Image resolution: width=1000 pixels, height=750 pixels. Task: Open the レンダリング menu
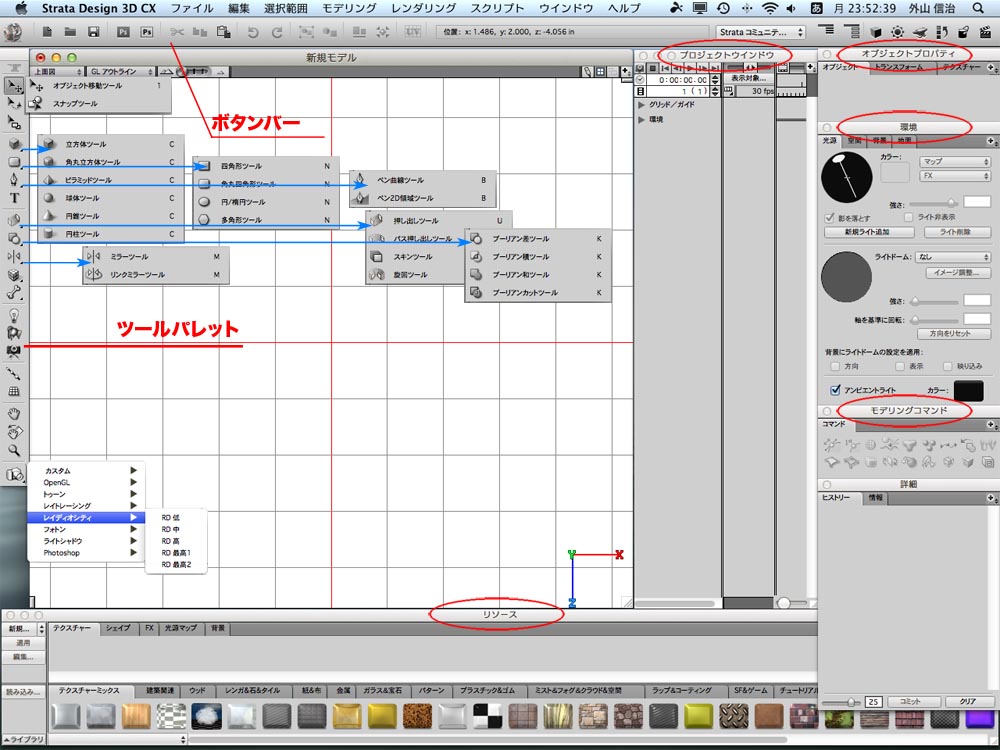(x=423, y=8)
